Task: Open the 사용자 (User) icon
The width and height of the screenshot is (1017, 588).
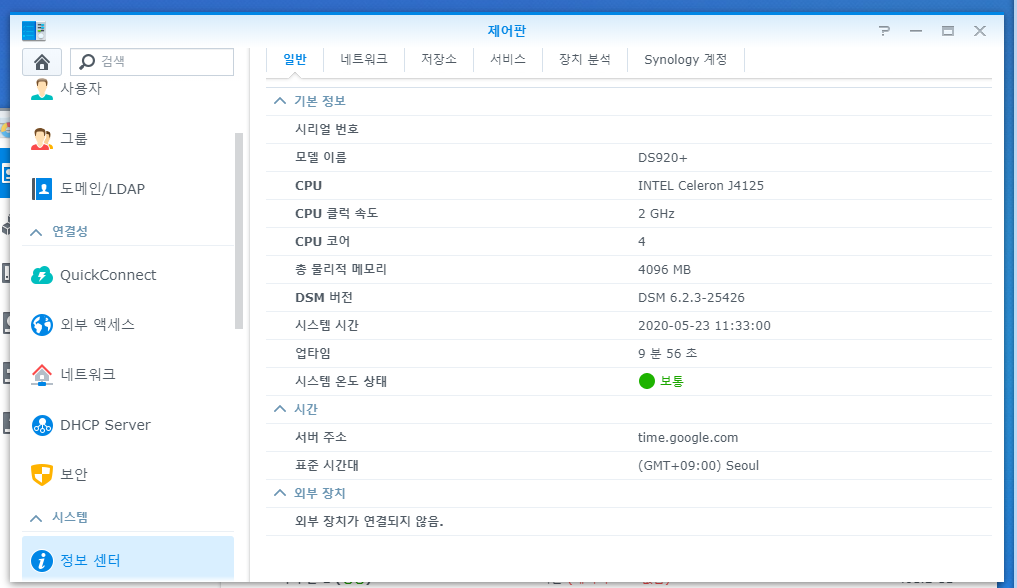Action: pyautogui.click(x=42, y=89)
